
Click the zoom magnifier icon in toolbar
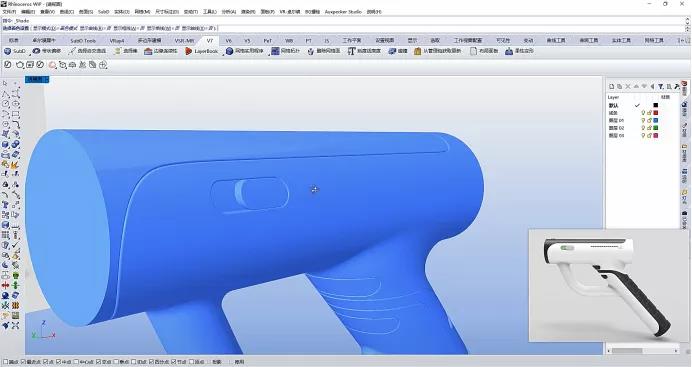[53, 65]
